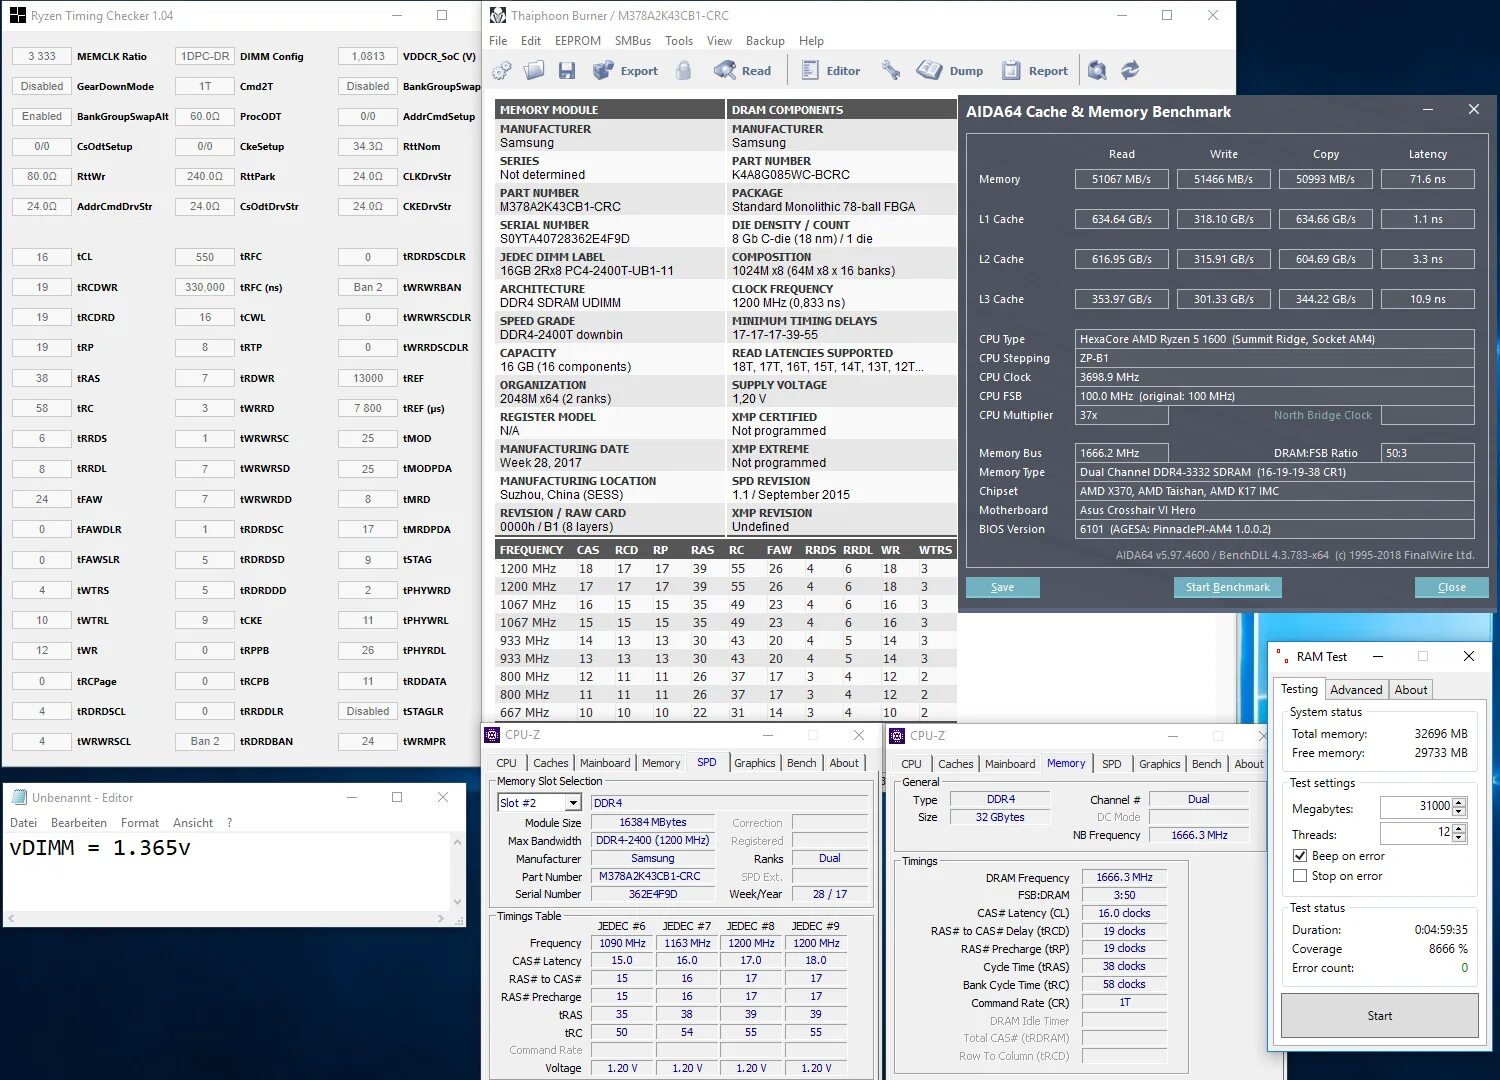This screenshot has height=1080, width=1500.
Task: Click the tCL value 16 in Timing Checker
Action: click(42, 257)
